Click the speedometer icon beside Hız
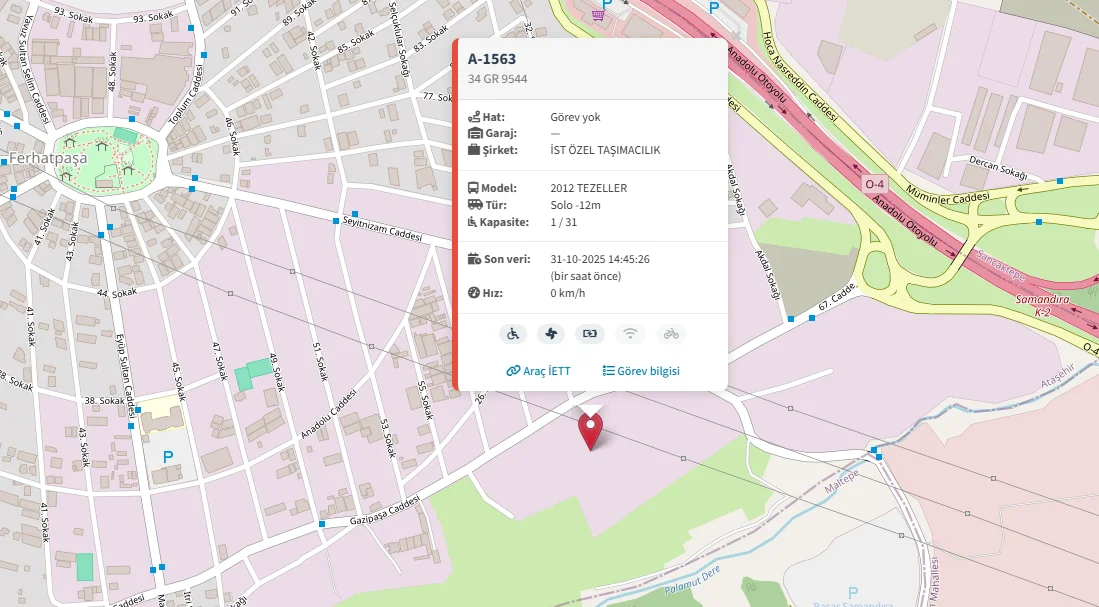The height and width of the screenshot is (607, 1099). point(474,293)
